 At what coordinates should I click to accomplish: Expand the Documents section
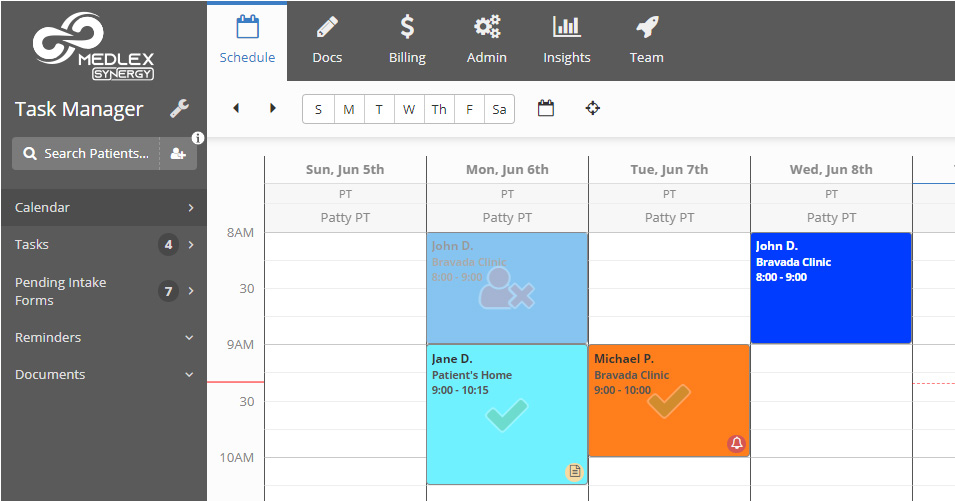point(103,375)
